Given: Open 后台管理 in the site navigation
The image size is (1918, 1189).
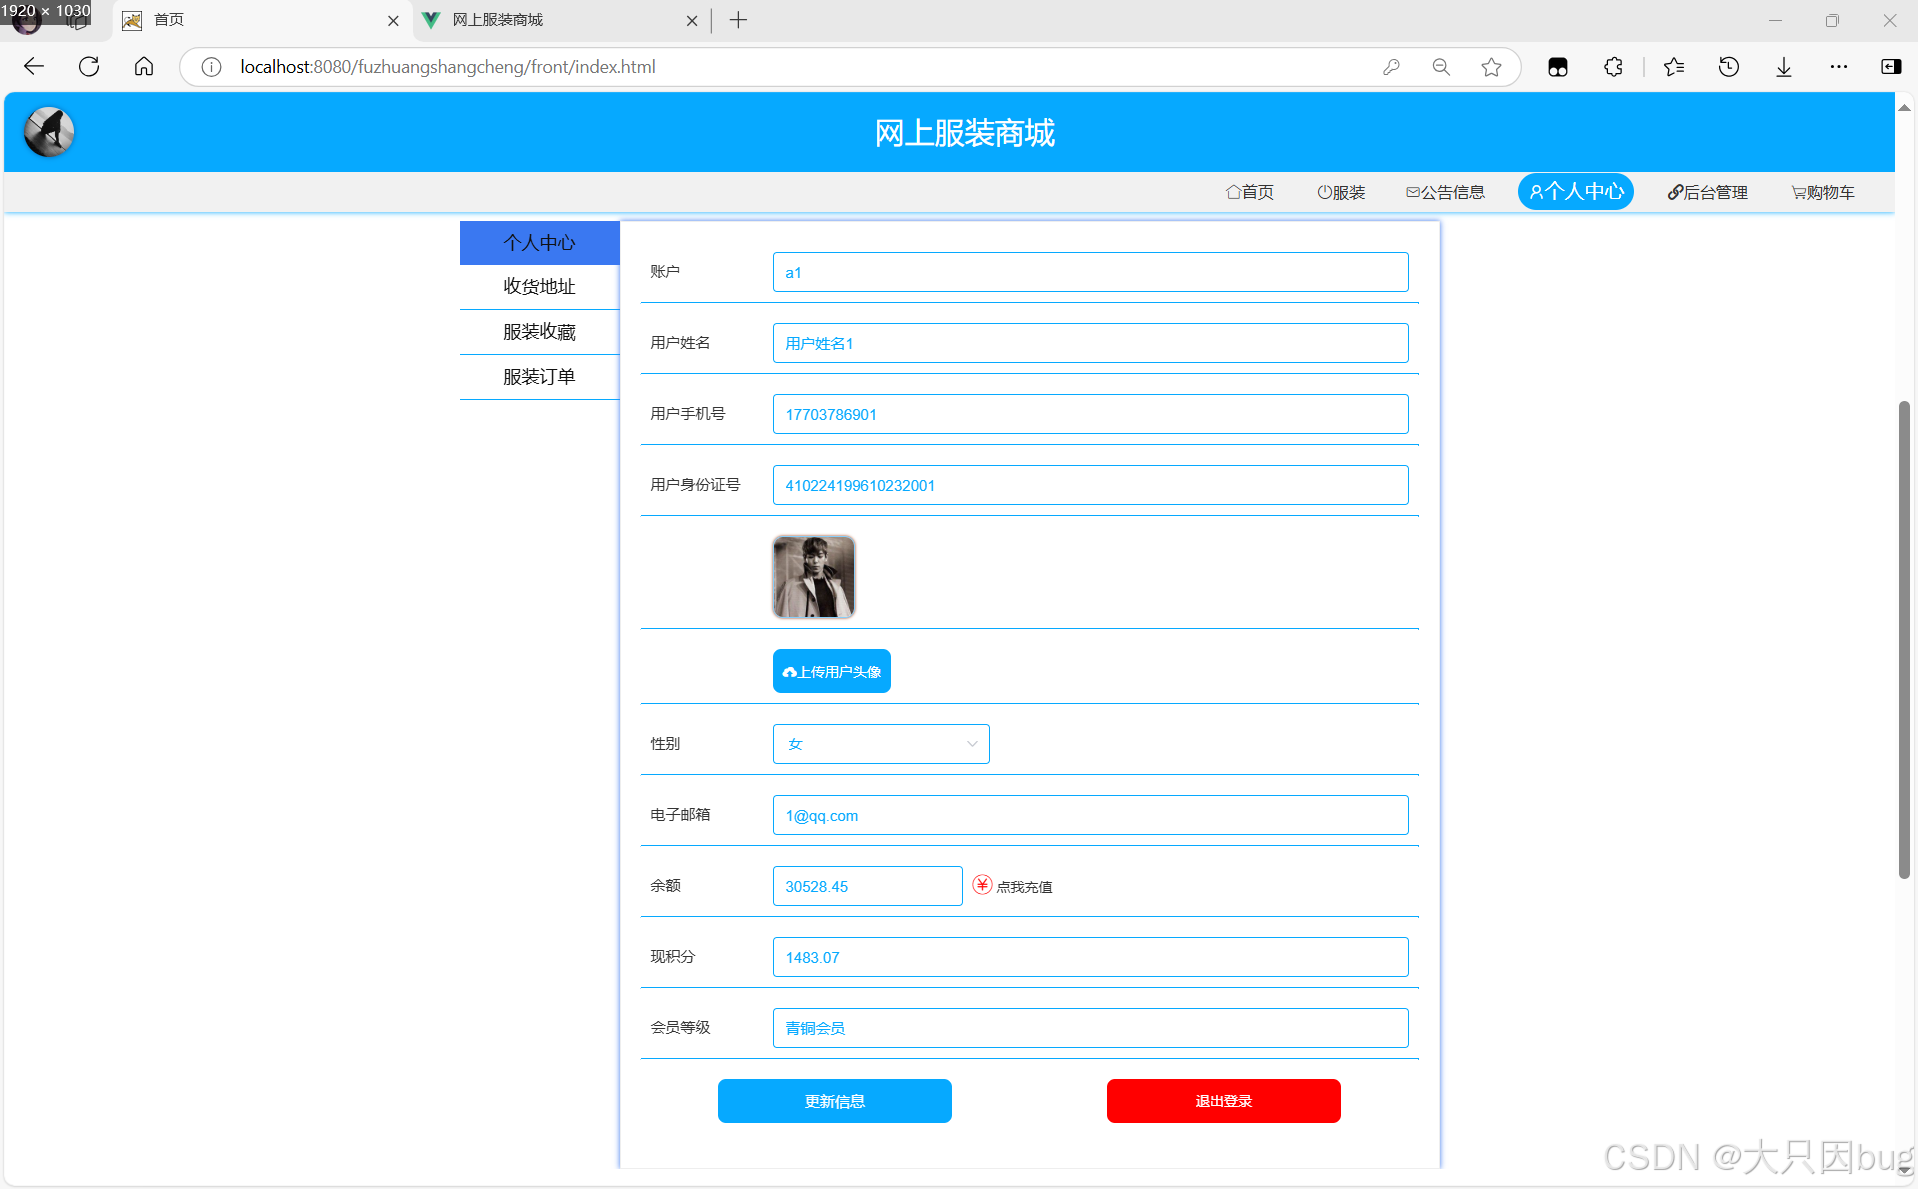Looking at the screenshot, I should 1707,192.
